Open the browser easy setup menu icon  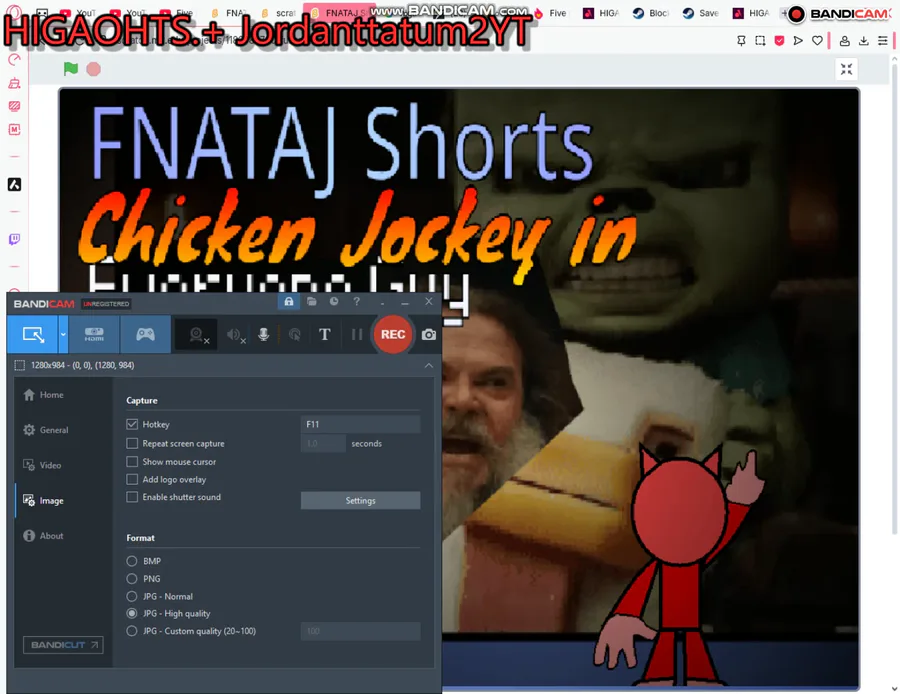pyautogui.click(x=883, y=41)
